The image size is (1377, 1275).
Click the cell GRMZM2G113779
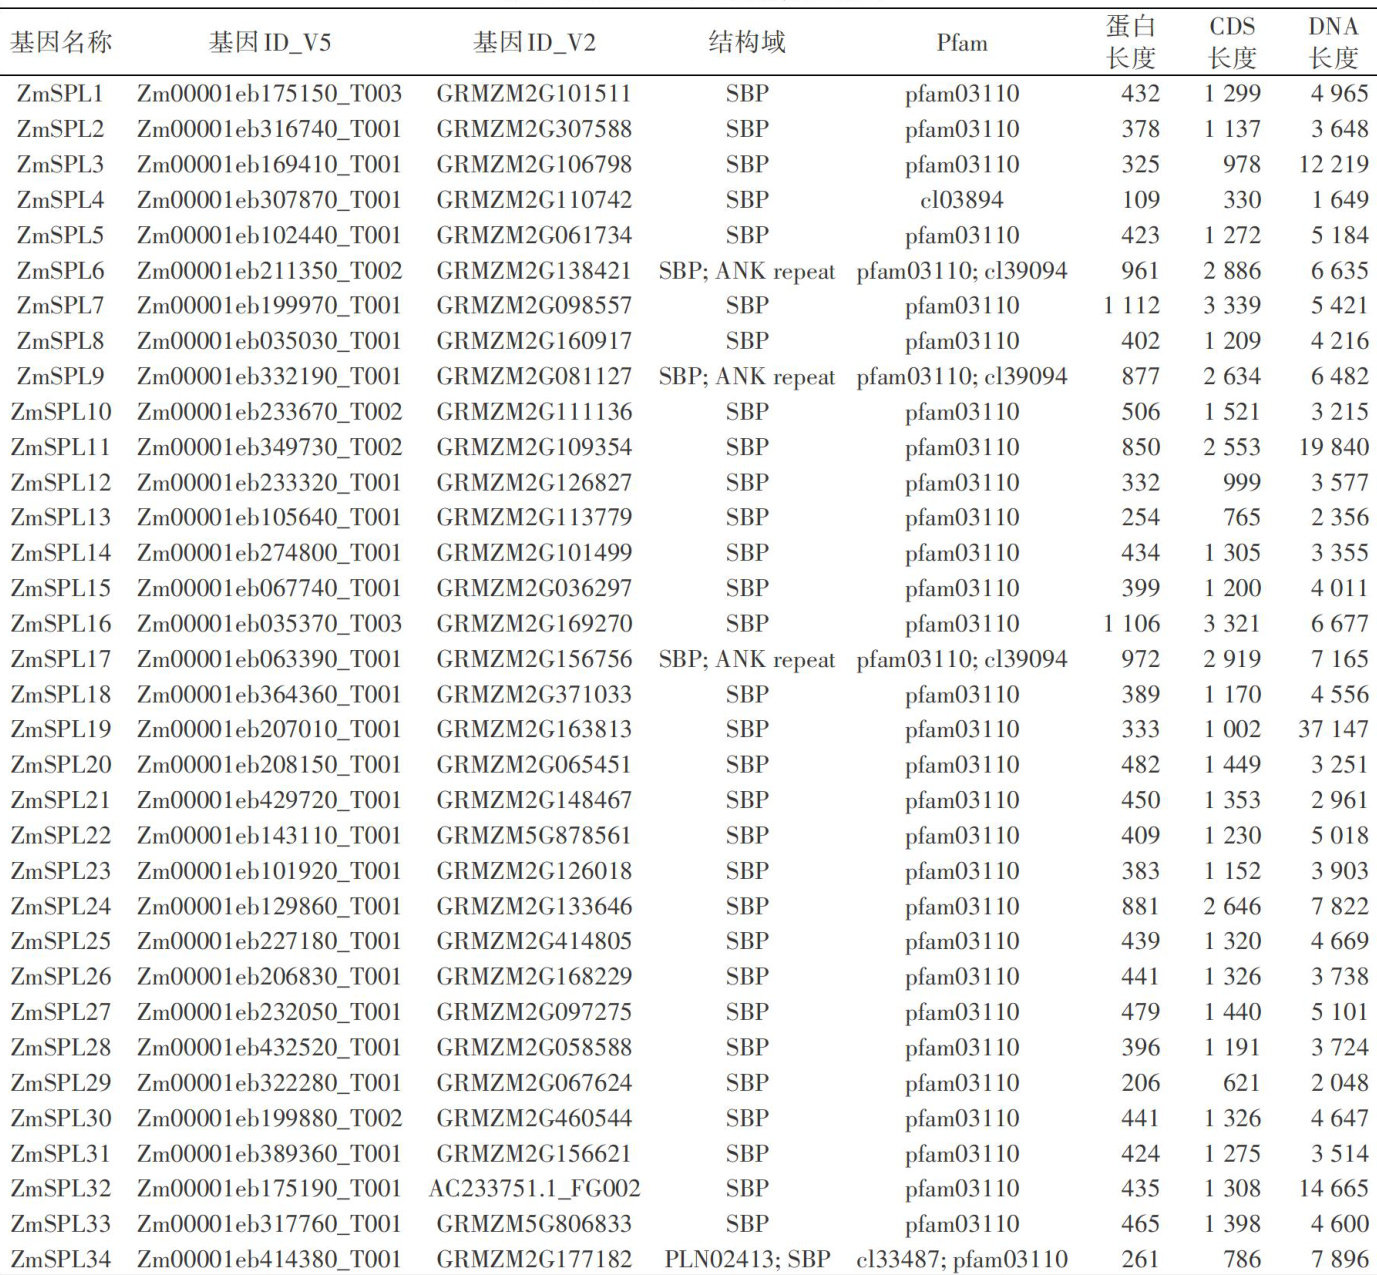pyautogui.click(x=534, y=518)
